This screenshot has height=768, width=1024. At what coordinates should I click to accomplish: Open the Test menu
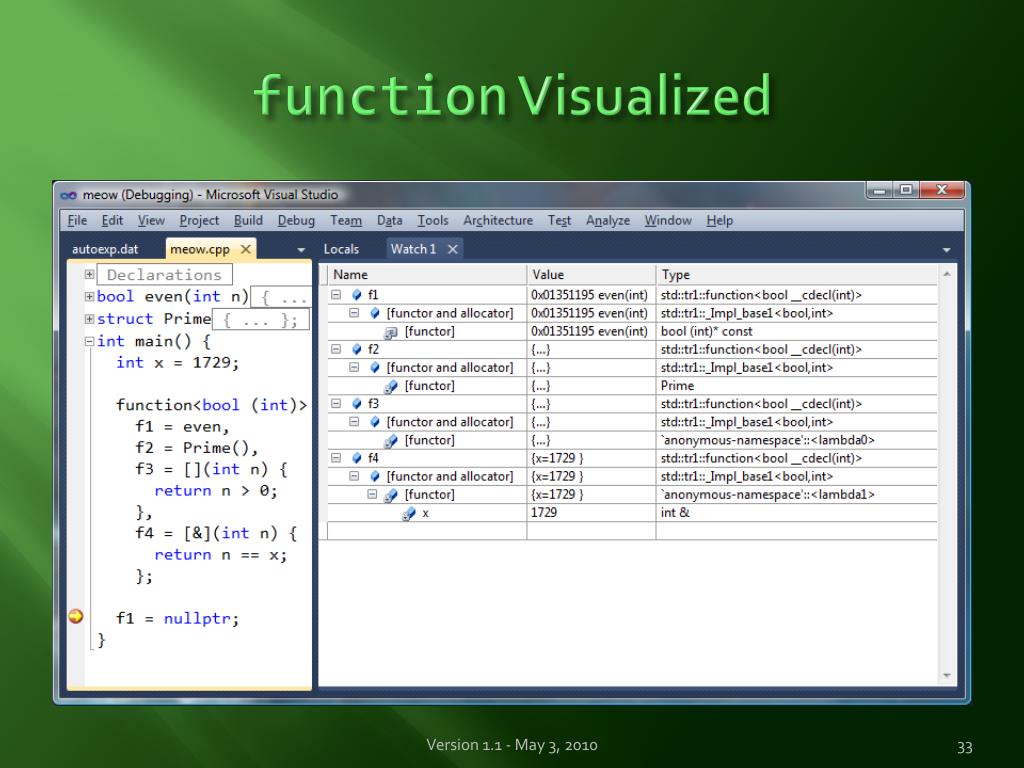tap(559, 221)
